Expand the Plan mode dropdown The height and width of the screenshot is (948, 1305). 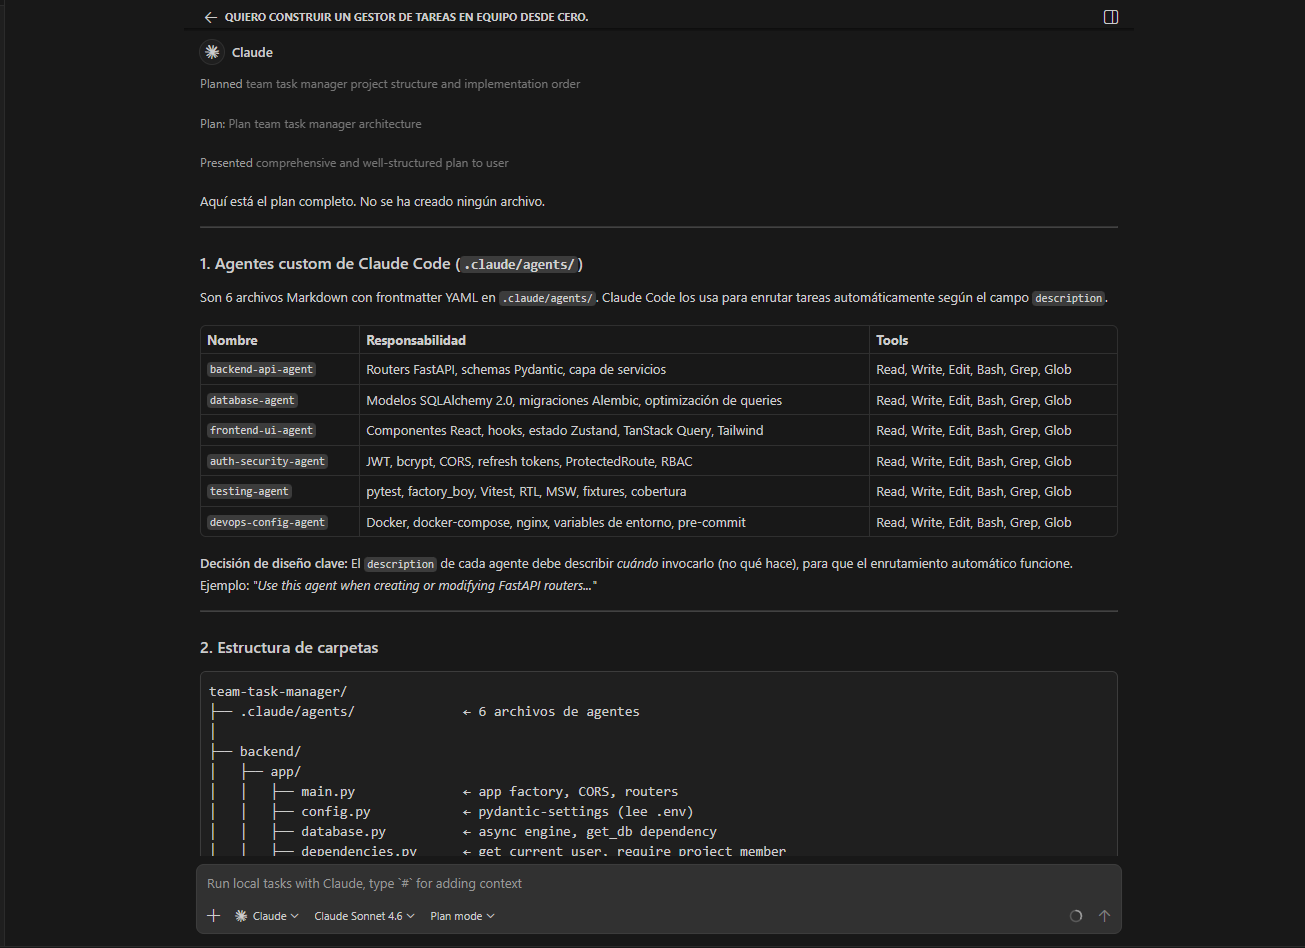[462, 916]
